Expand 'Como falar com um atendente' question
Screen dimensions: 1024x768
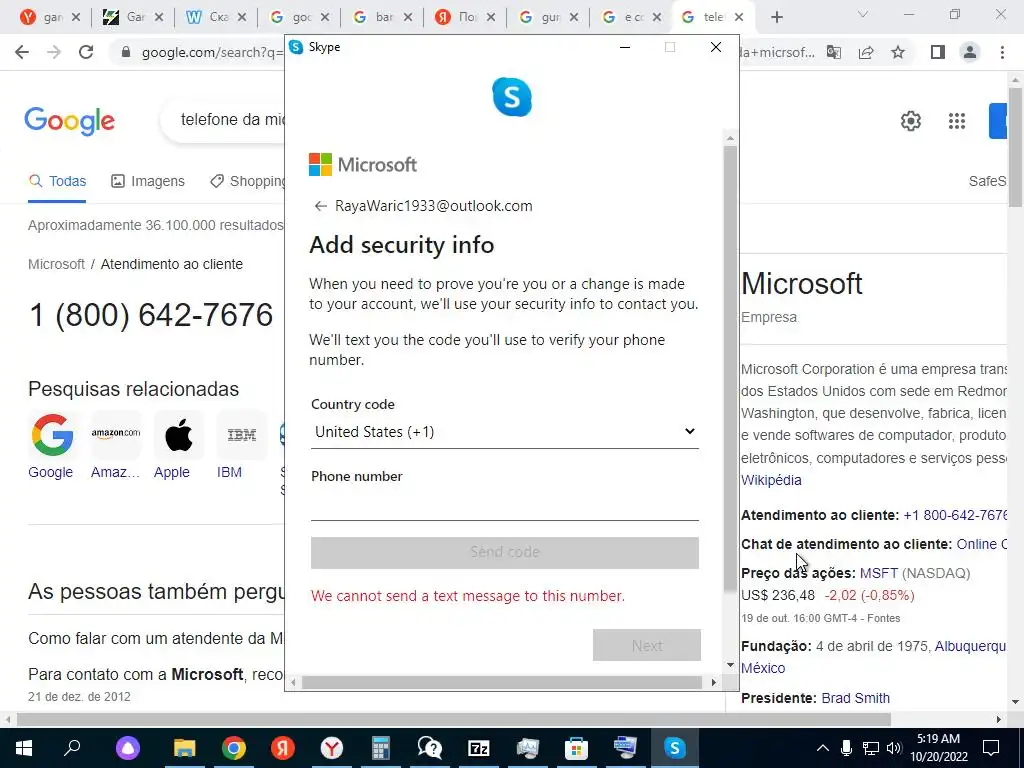coord(155,638)
